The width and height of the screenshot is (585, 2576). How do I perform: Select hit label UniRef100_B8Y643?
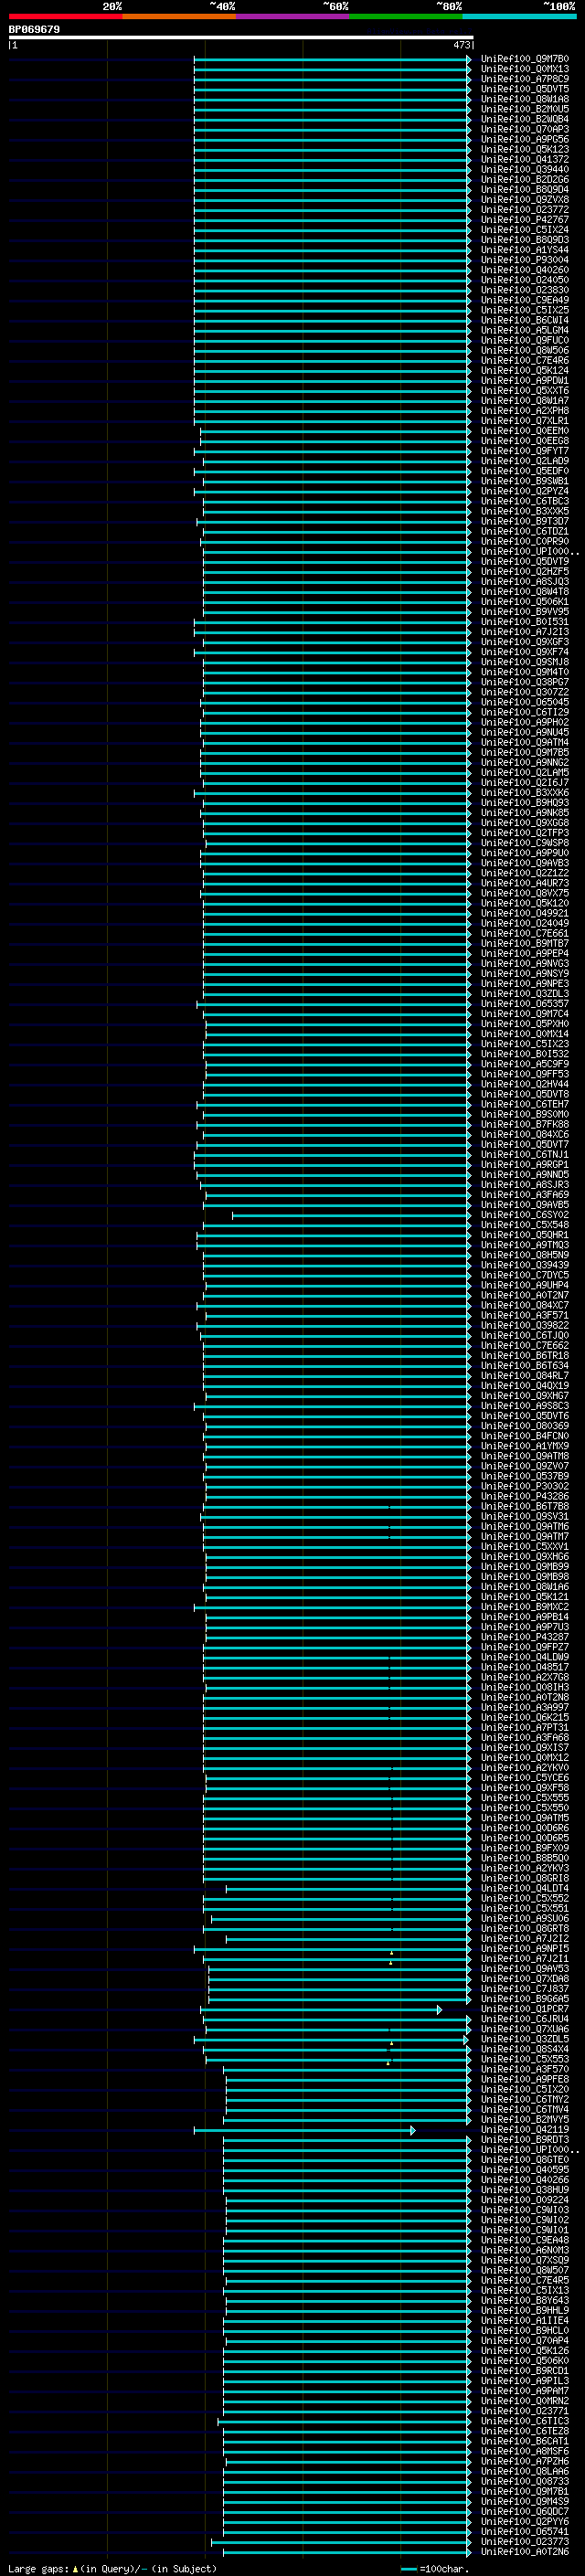coord(525,2300)
